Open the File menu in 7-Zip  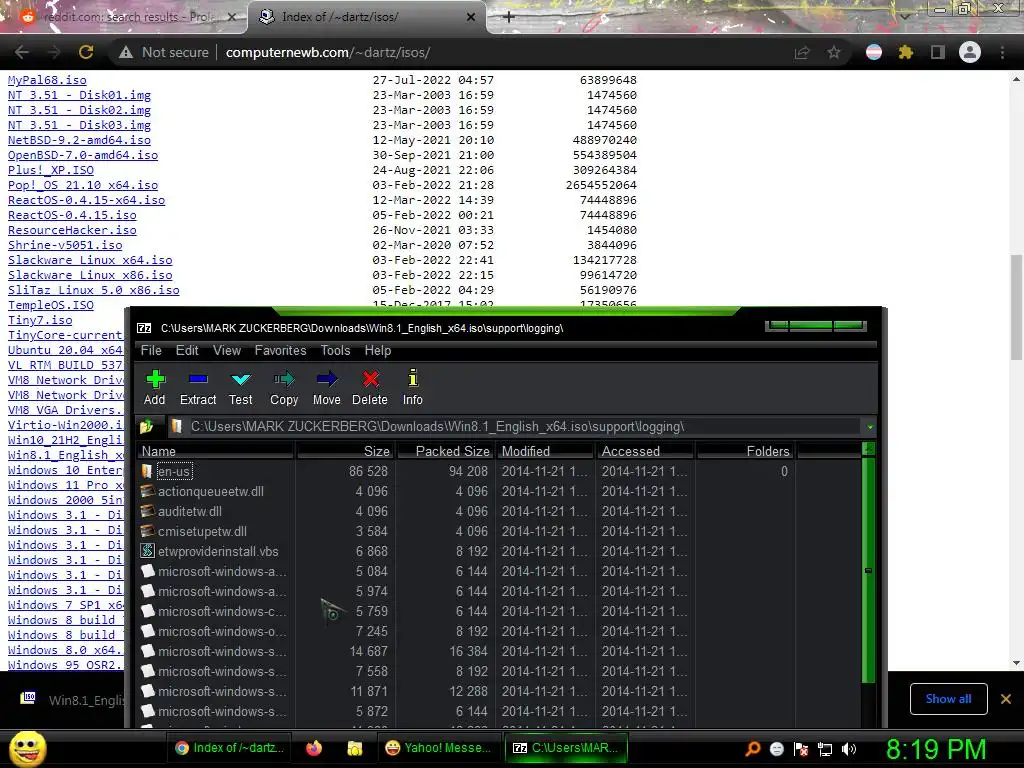(151, 351)
